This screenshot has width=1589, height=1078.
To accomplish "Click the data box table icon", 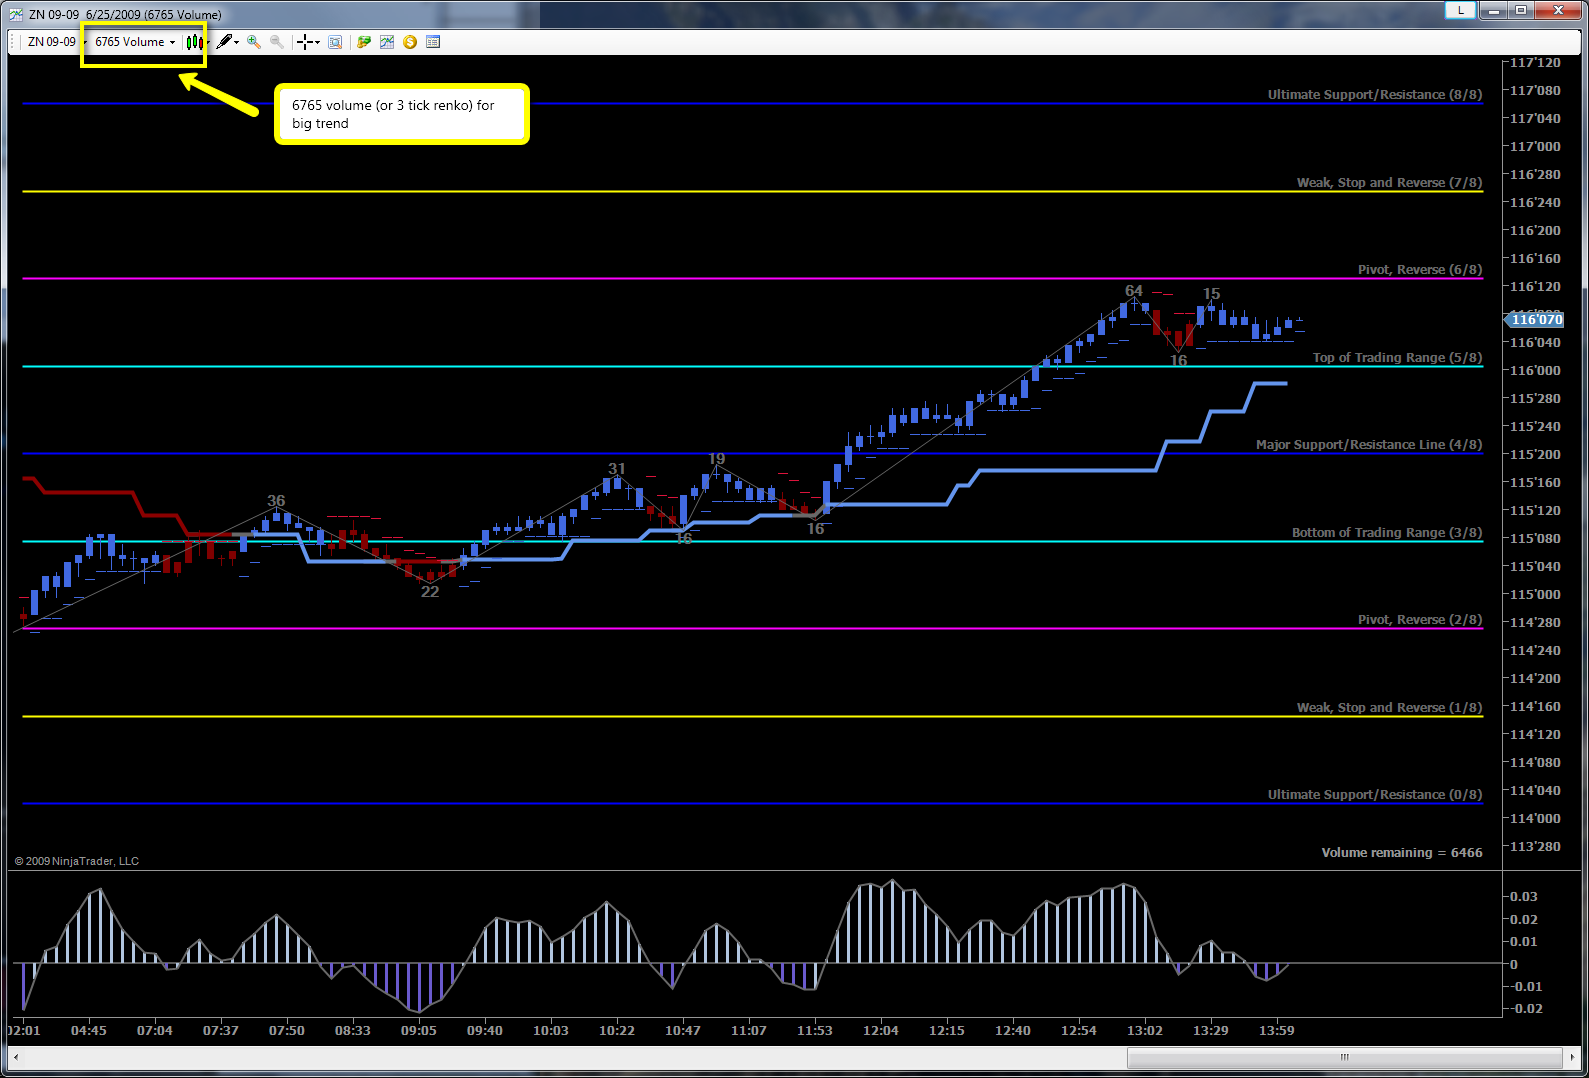I will (433, 42).
